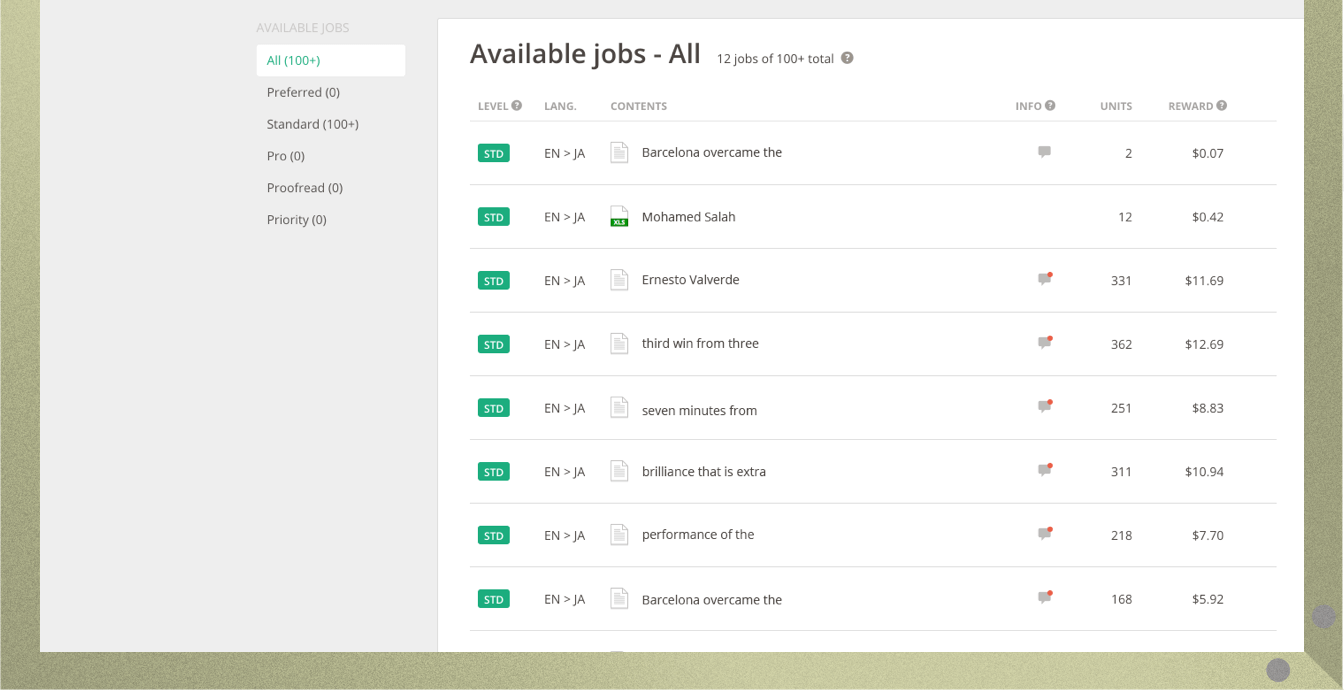This screenshot has width=1344, height=690.
Task: Click STD badge on Ernesto Valverde row
Action: pyautogui.click(x=493, y=281)
